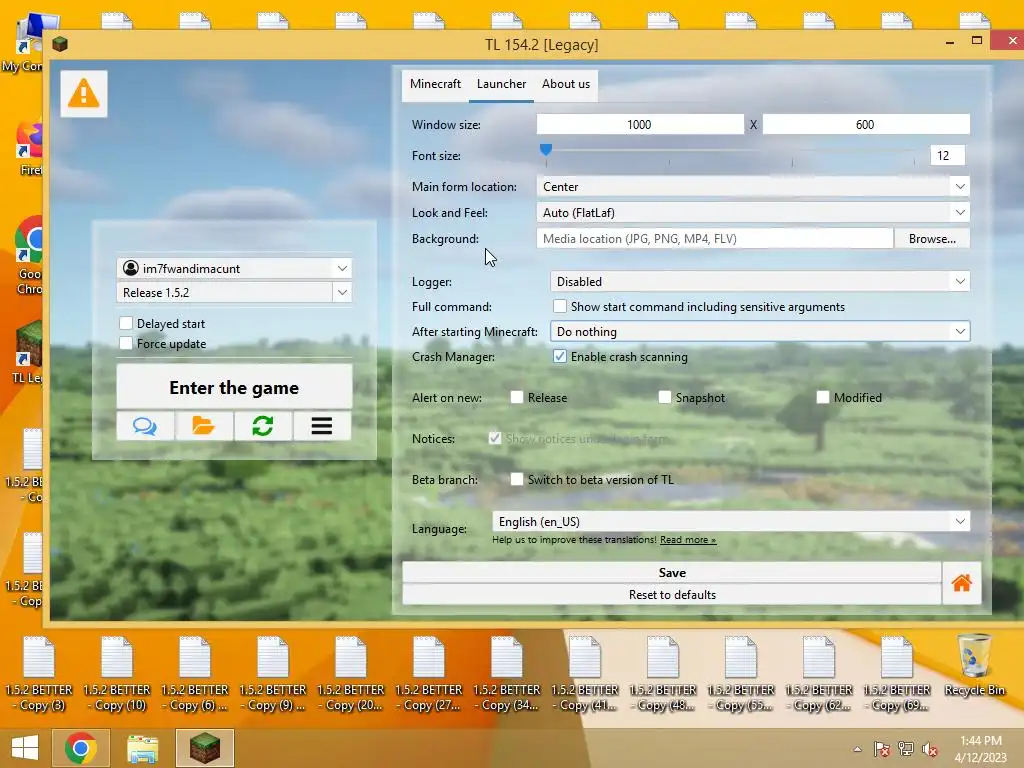
Task: Check Alert on new Snapshot
Action: click(x=665, y=397)
